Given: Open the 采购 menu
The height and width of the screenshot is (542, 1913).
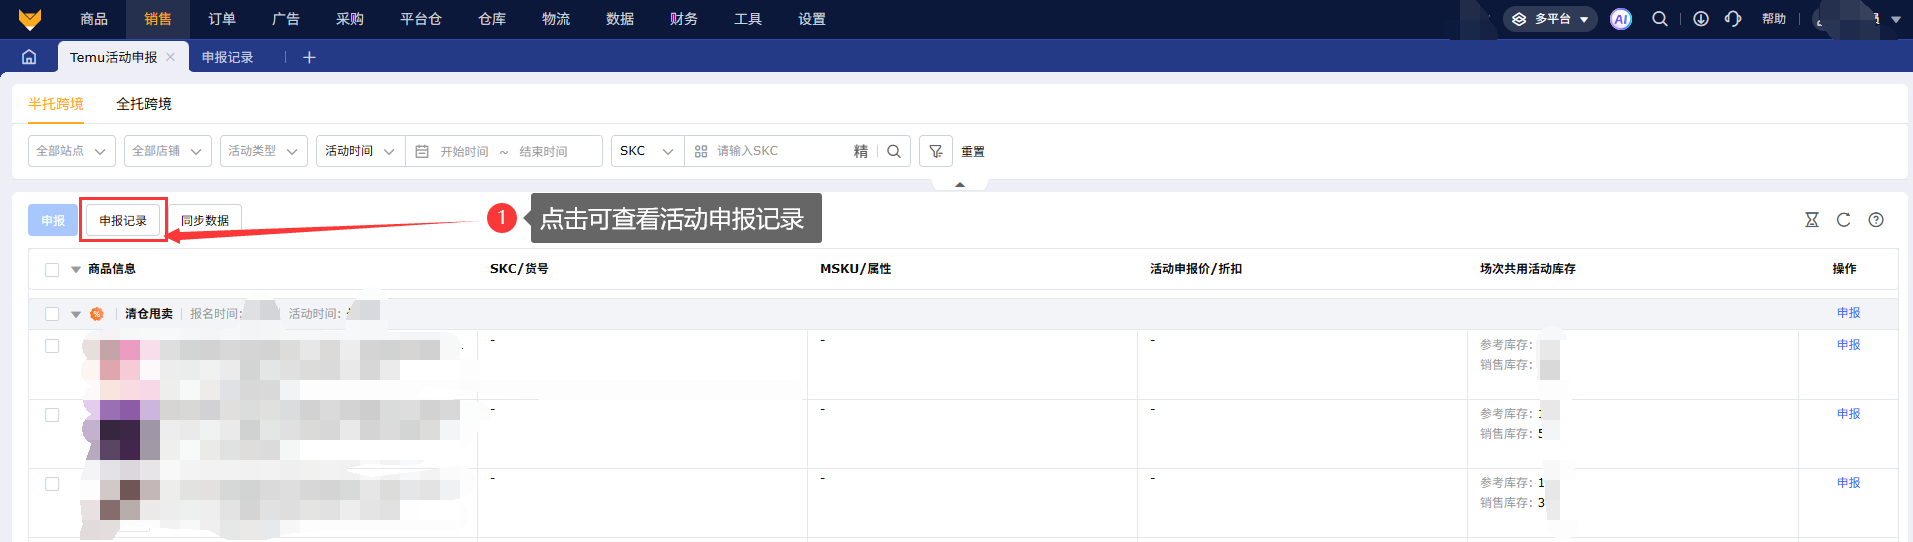Looking at the screenshot, I should click(350, 19).
